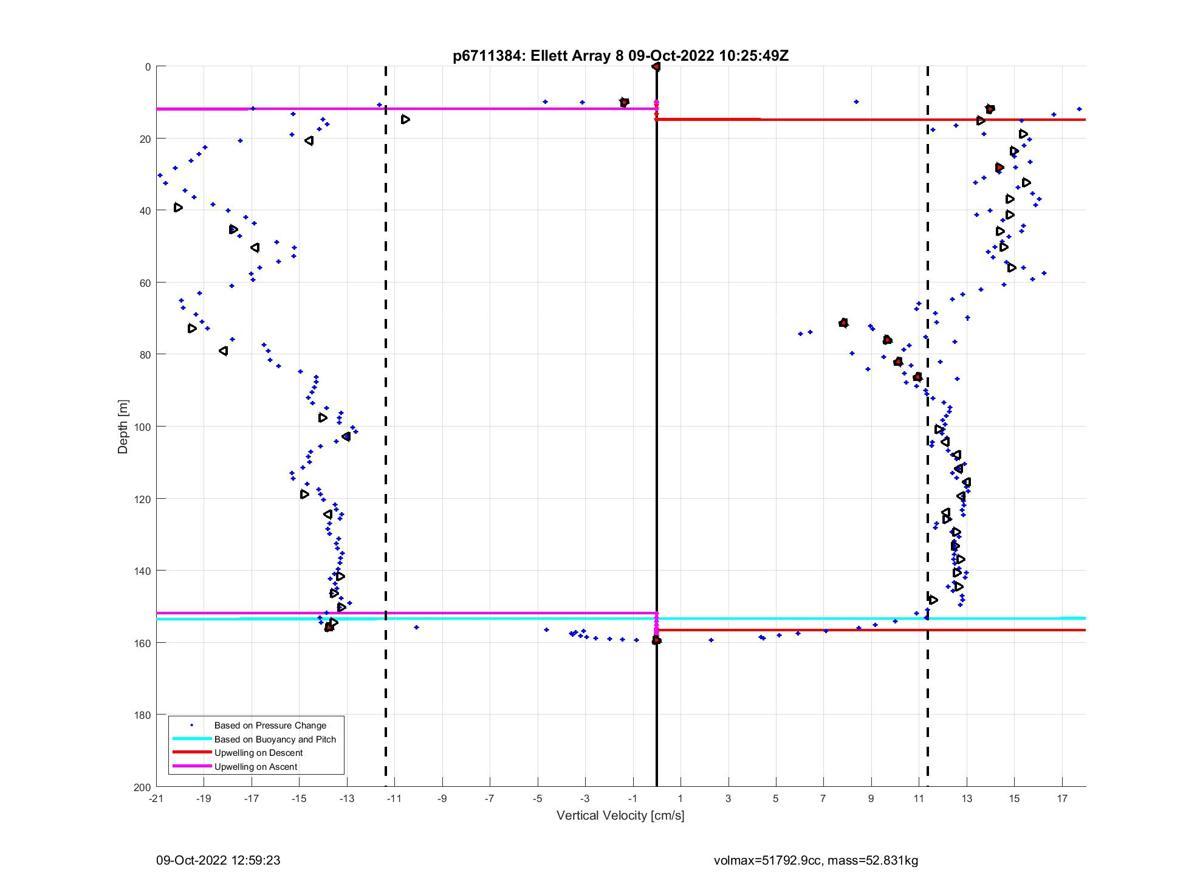Viewport: 1200px width, 885px height.
Task: Click the cyan line swatch in legend
Action: coord(191,739)
